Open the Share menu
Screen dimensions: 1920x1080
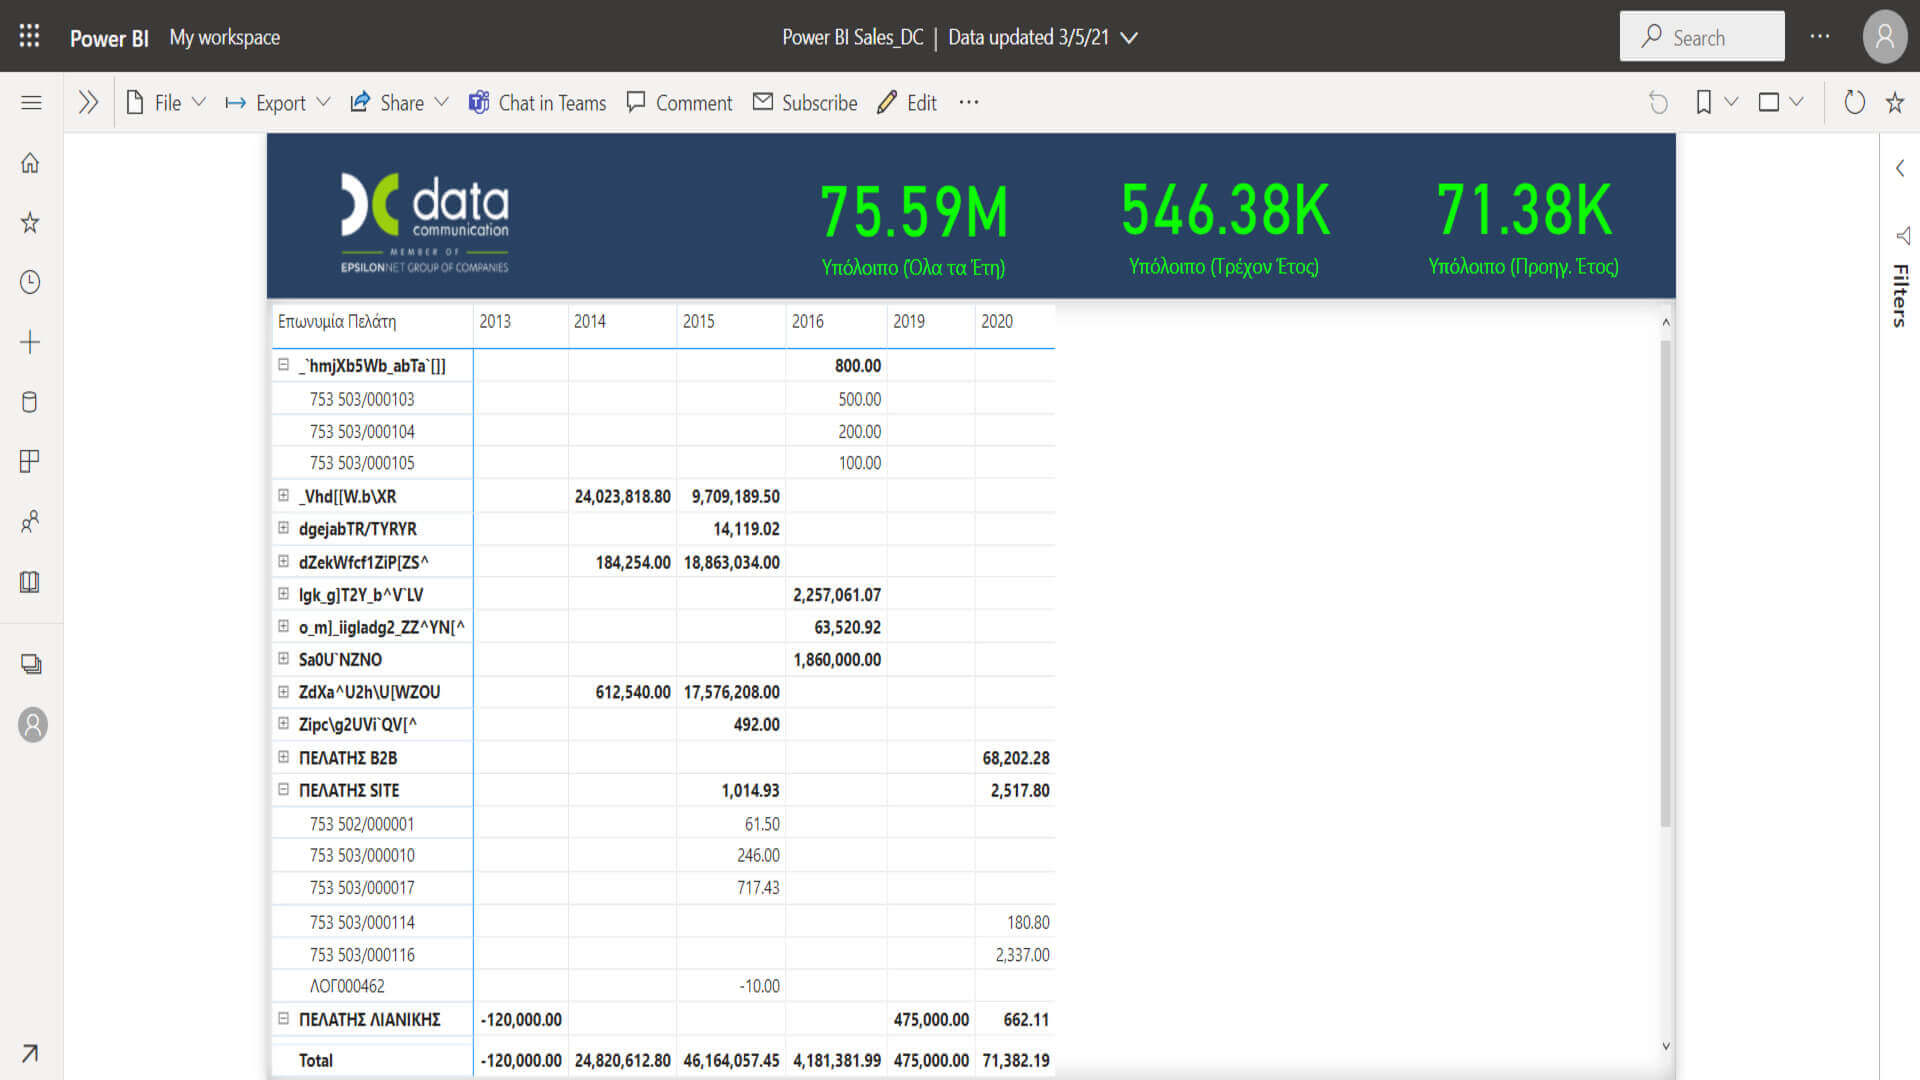[399, 103]
